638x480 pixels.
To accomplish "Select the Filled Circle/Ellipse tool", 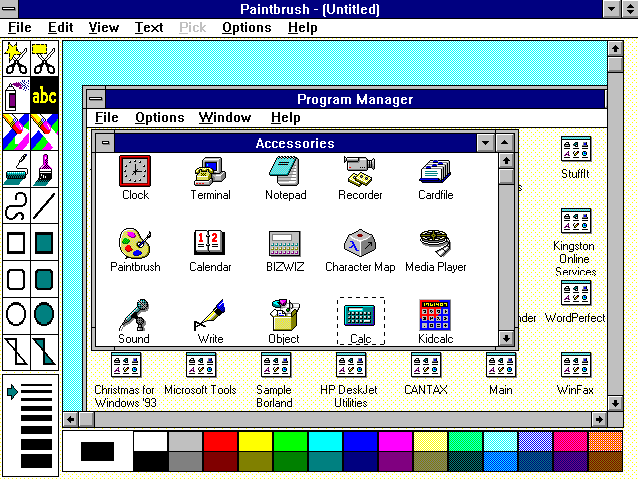I will click(44, 314).
